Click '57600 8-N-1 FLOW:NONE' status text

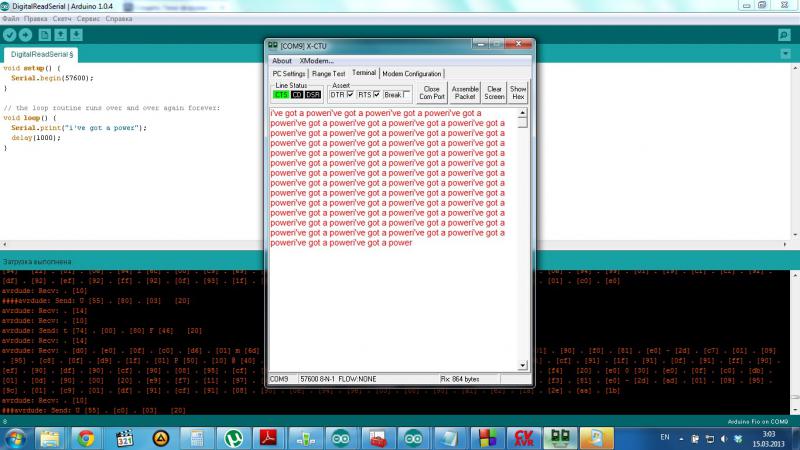pyautogui.click(x=338, y=379)
